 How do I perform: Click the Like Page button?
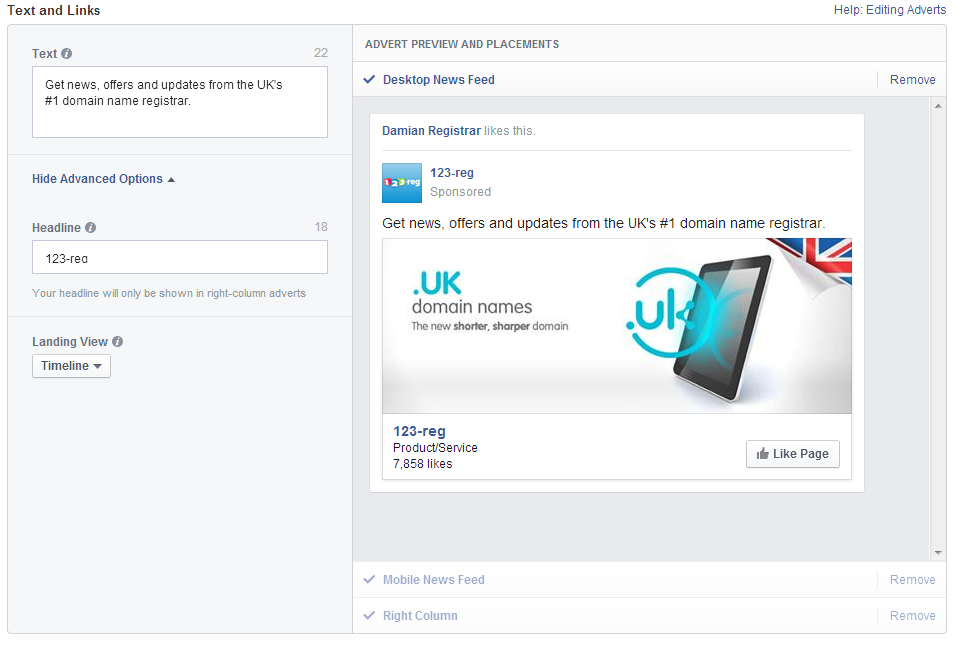click(x=792, y=454)
